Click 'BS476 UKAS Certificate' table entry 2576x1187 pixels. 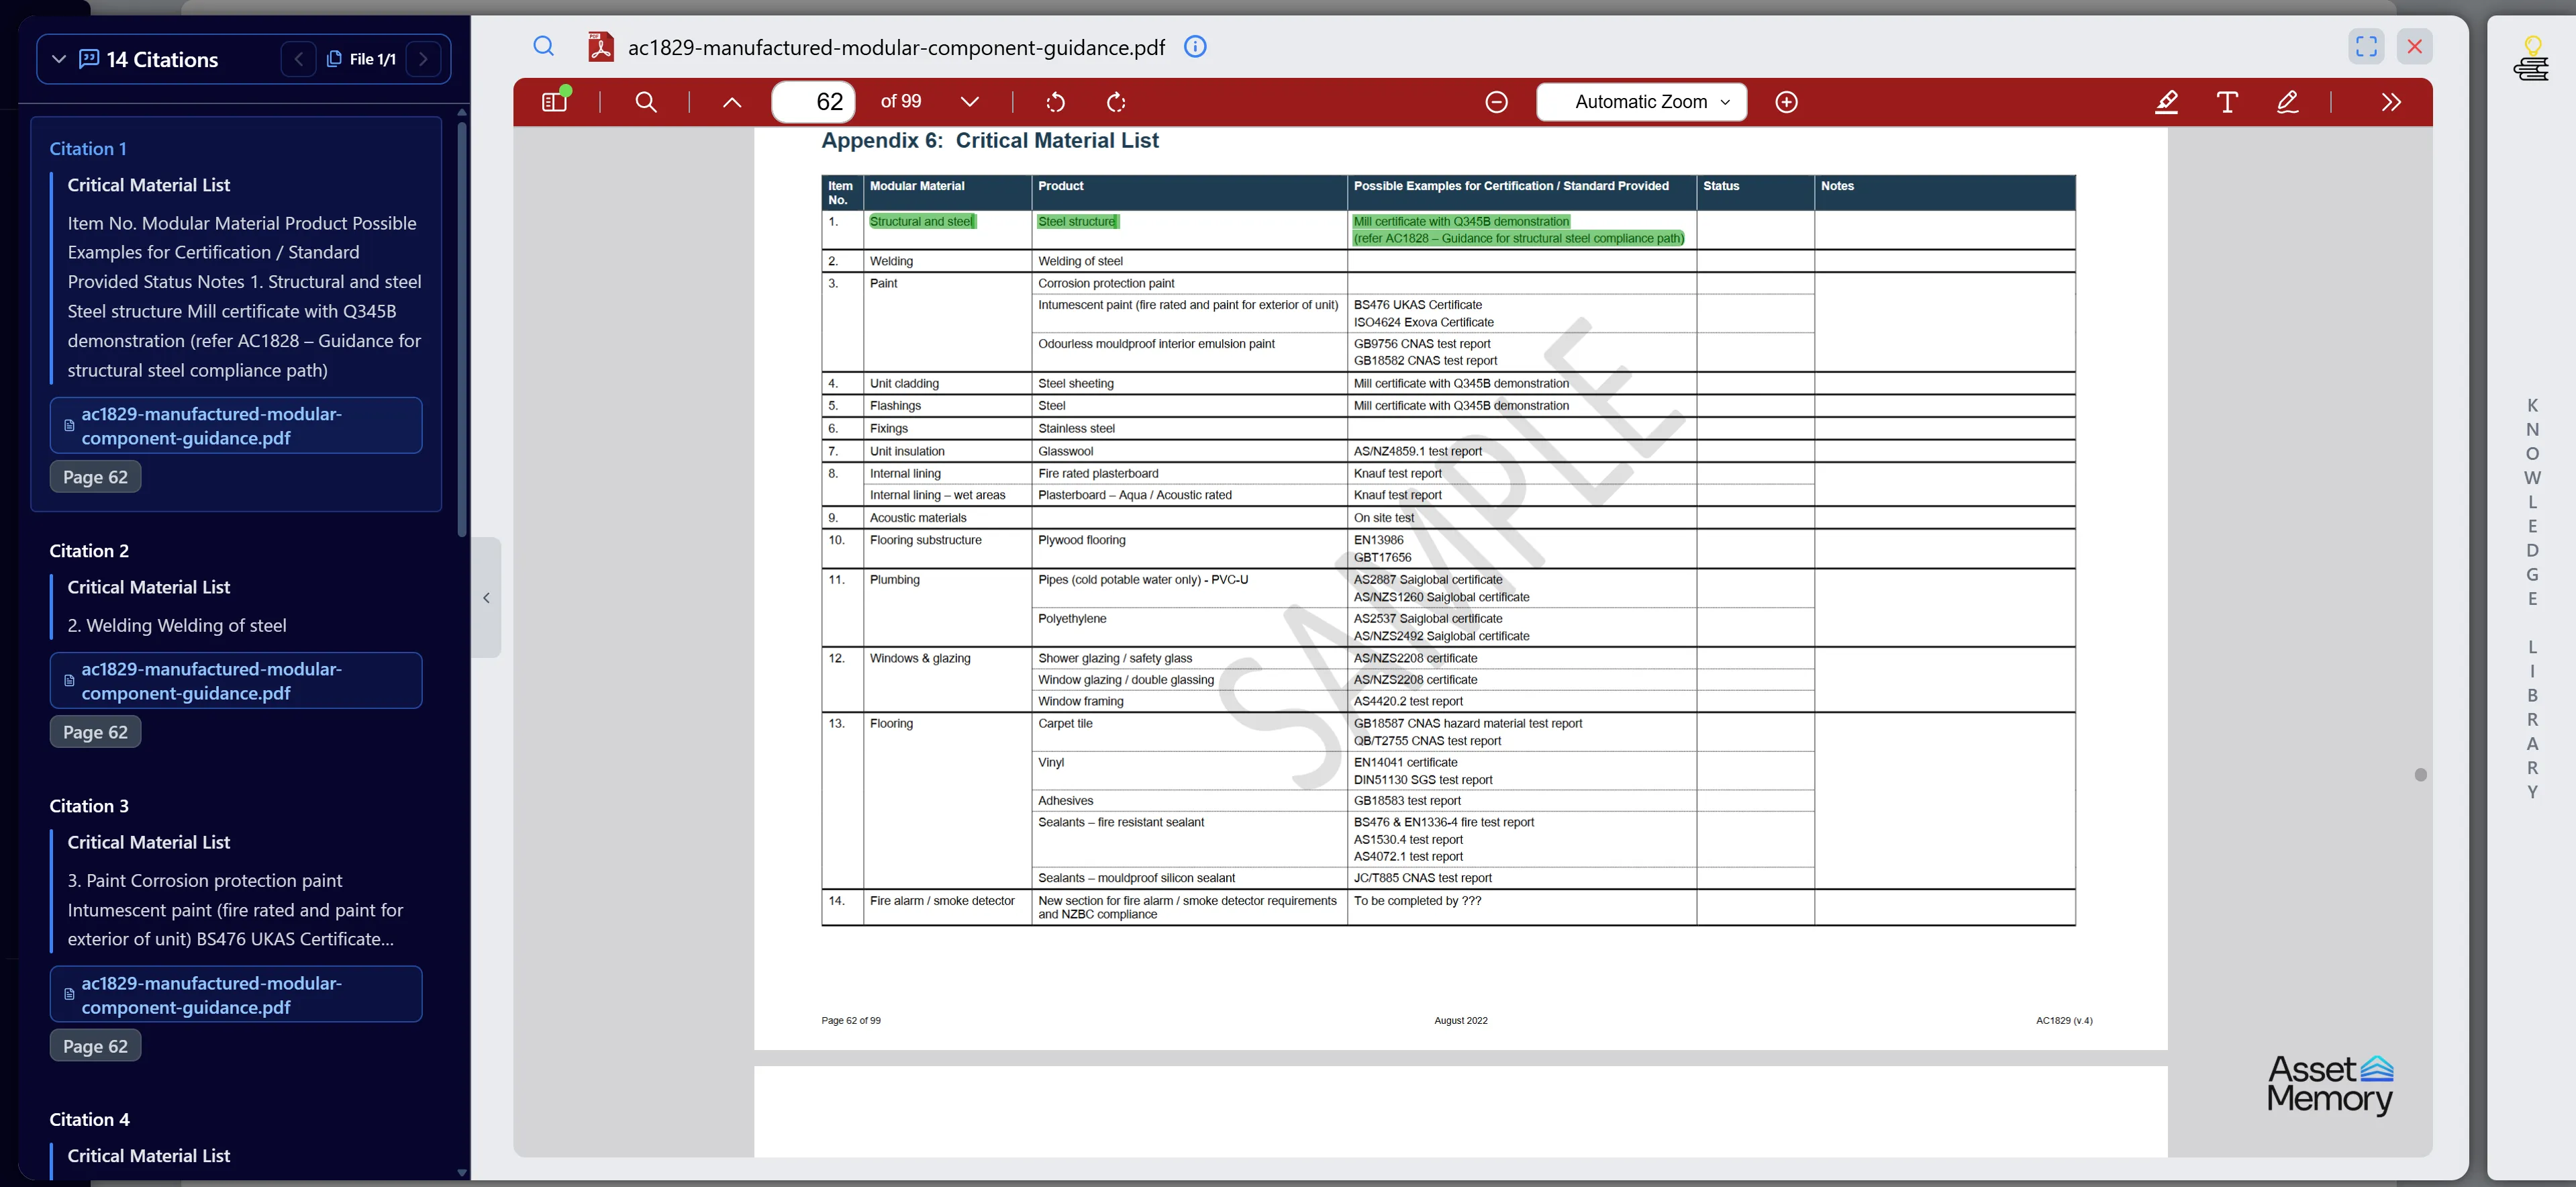1418,305
